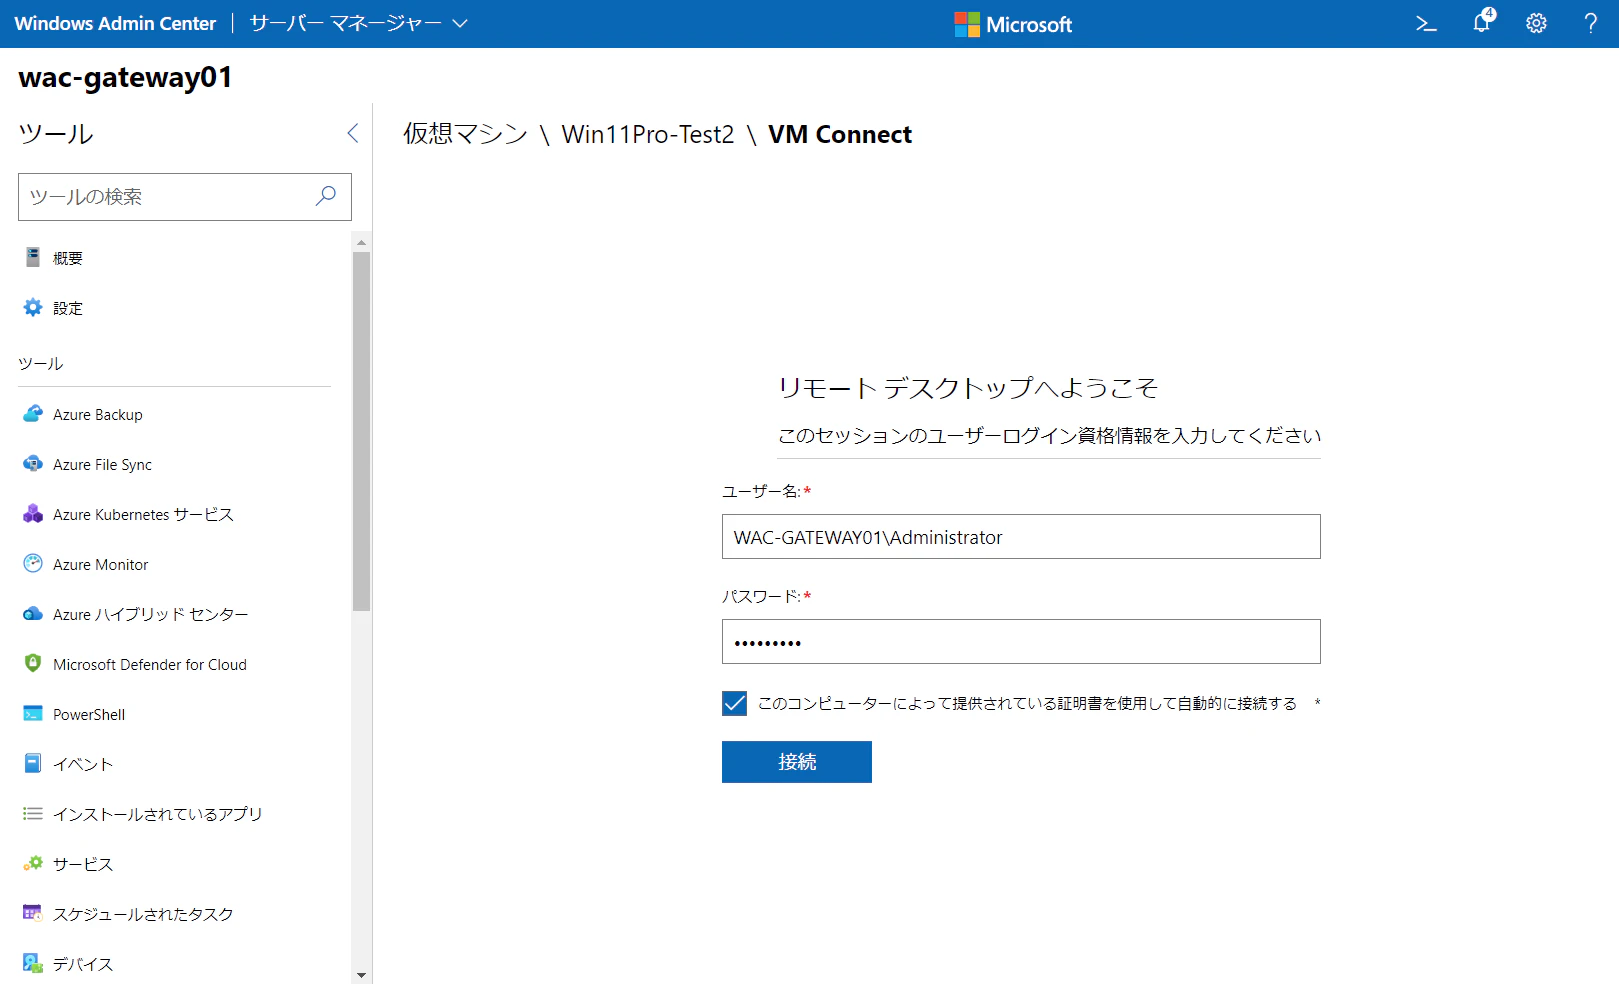This screenshot has height=984, width=1619.
Task: Click the インストールされているアプリ list icon
Action: point(33,813)
